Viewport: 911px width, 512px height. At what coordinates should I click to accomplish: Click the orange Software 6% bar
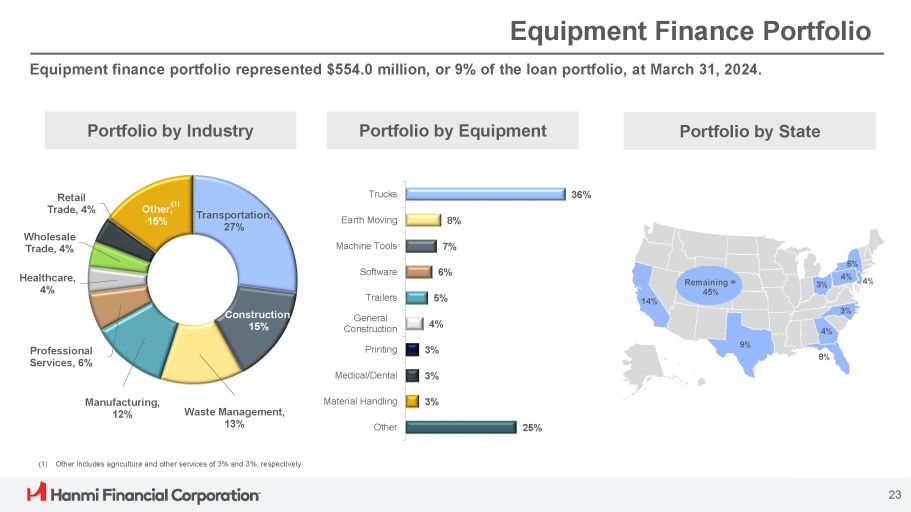418,272
